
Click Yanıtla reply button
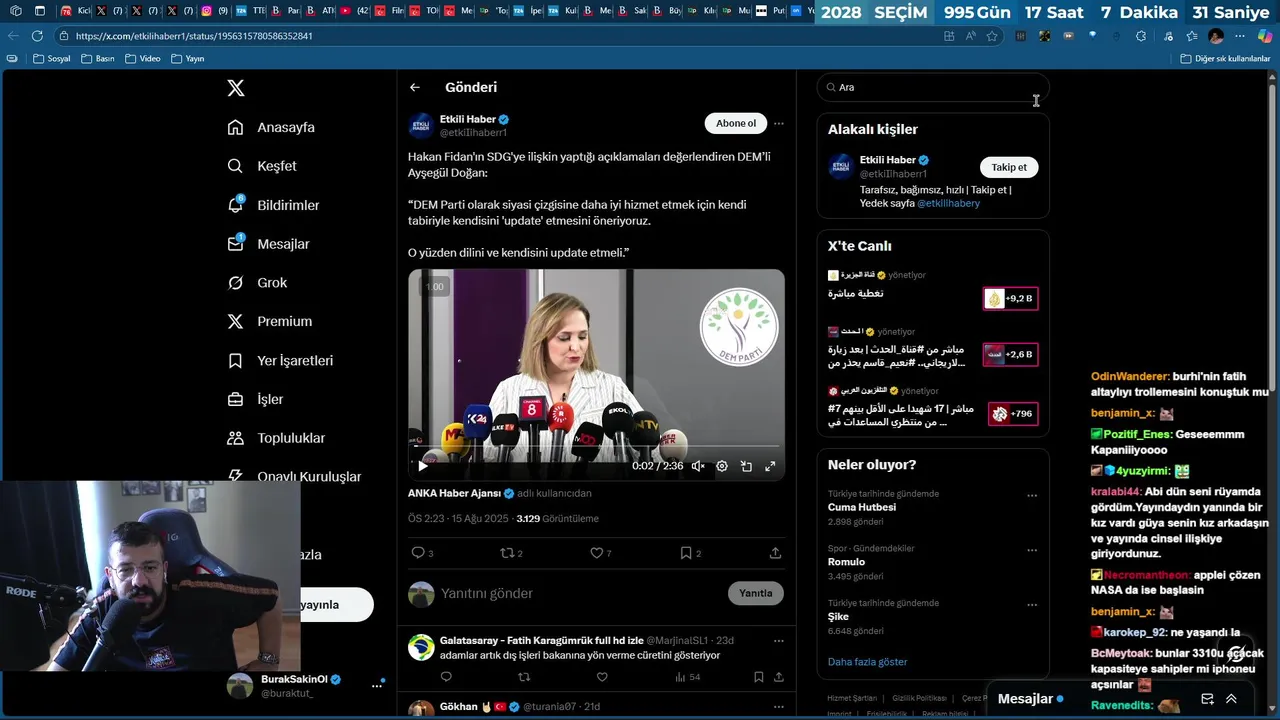(x=755, y=593)
